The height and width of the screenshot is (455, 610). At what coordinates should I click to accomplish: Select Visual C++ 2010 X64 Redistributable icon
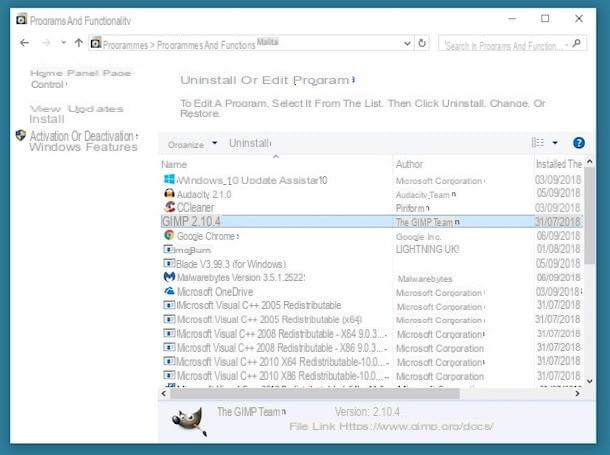tap(169, 361)
